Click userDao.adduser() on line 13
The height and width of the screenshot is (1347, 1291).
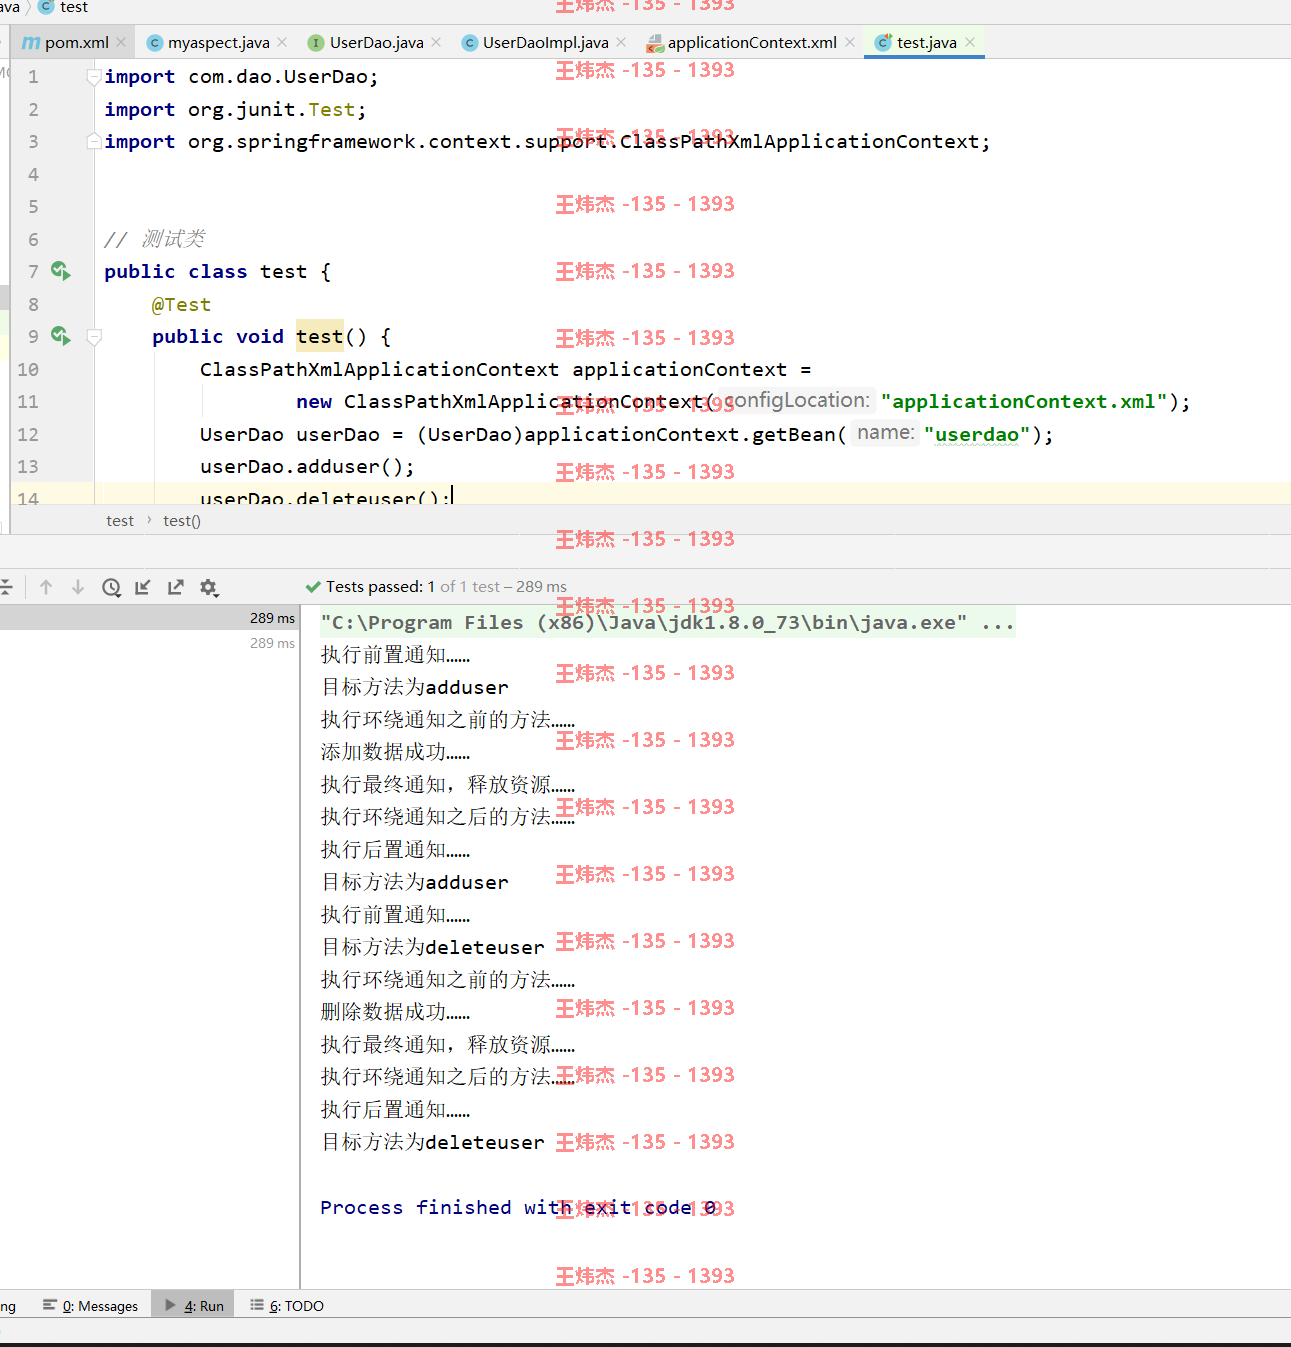(x=306, y=467)
